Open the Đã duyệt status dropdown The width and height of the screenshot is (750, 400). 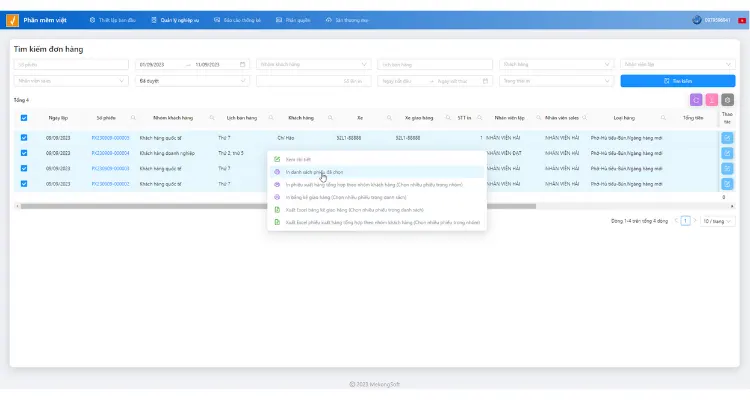pyautogui.click(x=192, y=81)
